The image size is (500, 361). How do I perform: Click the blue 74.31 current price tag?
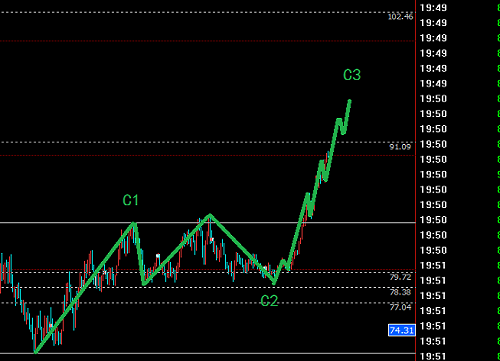(x=402, y=330)
